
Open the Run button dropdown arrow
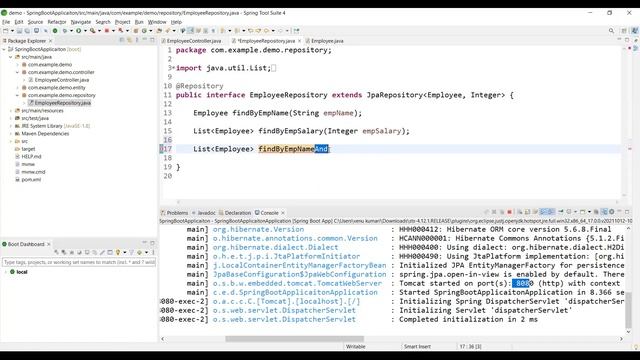(85, 31)
